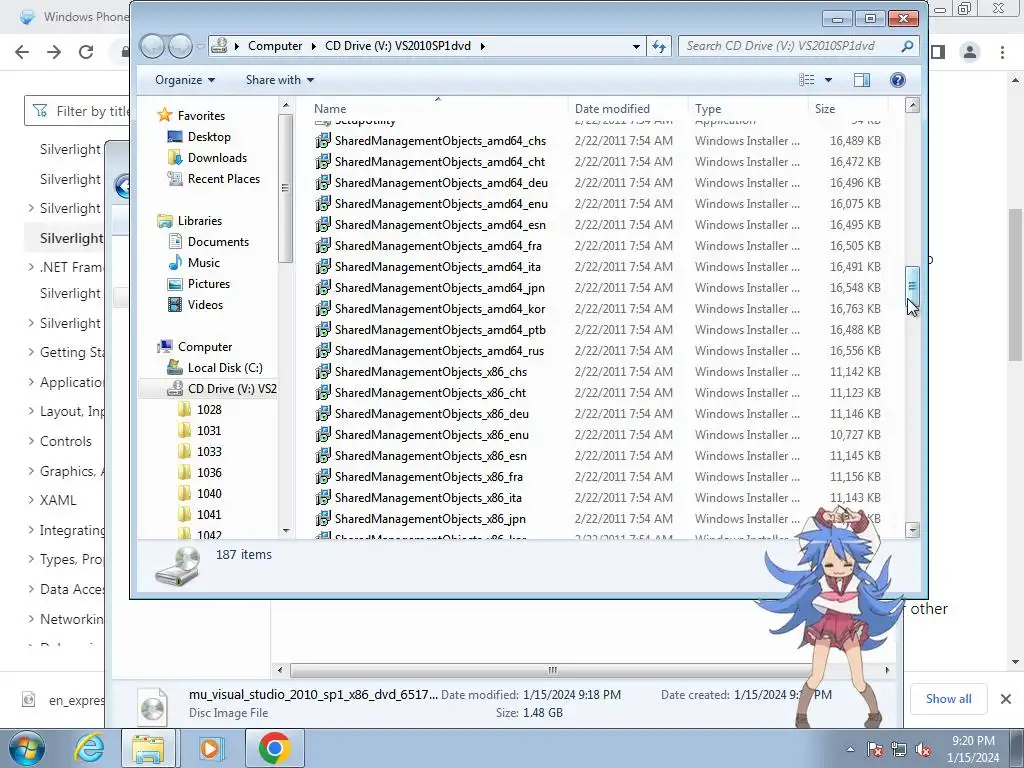
Task: Toggle the preview pane button
Action: pos(862,80)
